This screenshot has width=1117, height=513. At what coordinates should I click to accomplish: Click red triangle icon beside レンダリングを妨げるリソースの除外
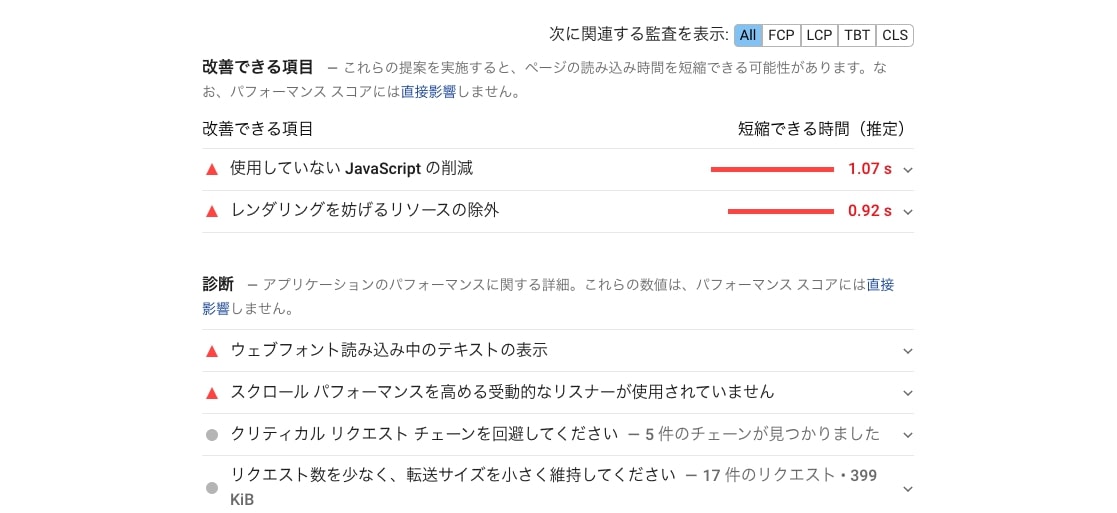pyautogui.click(x=211, y=212)
